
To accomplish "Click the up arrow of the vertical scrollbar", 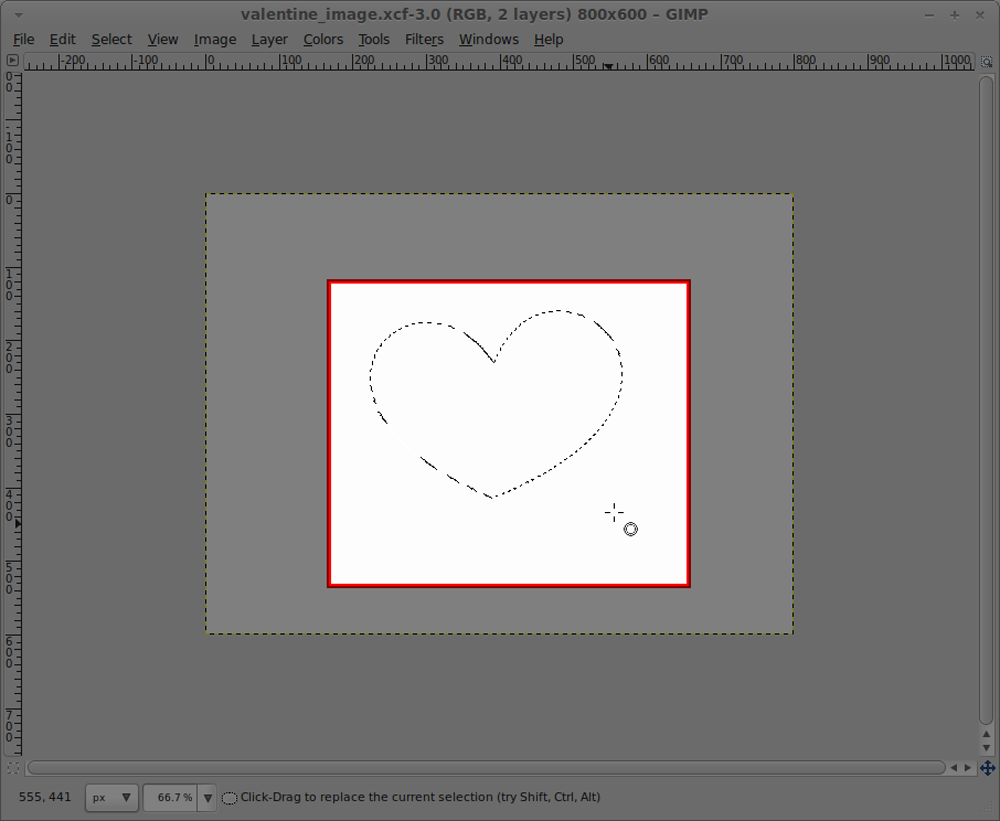I will pyautogui.click(x=985, y=733).
